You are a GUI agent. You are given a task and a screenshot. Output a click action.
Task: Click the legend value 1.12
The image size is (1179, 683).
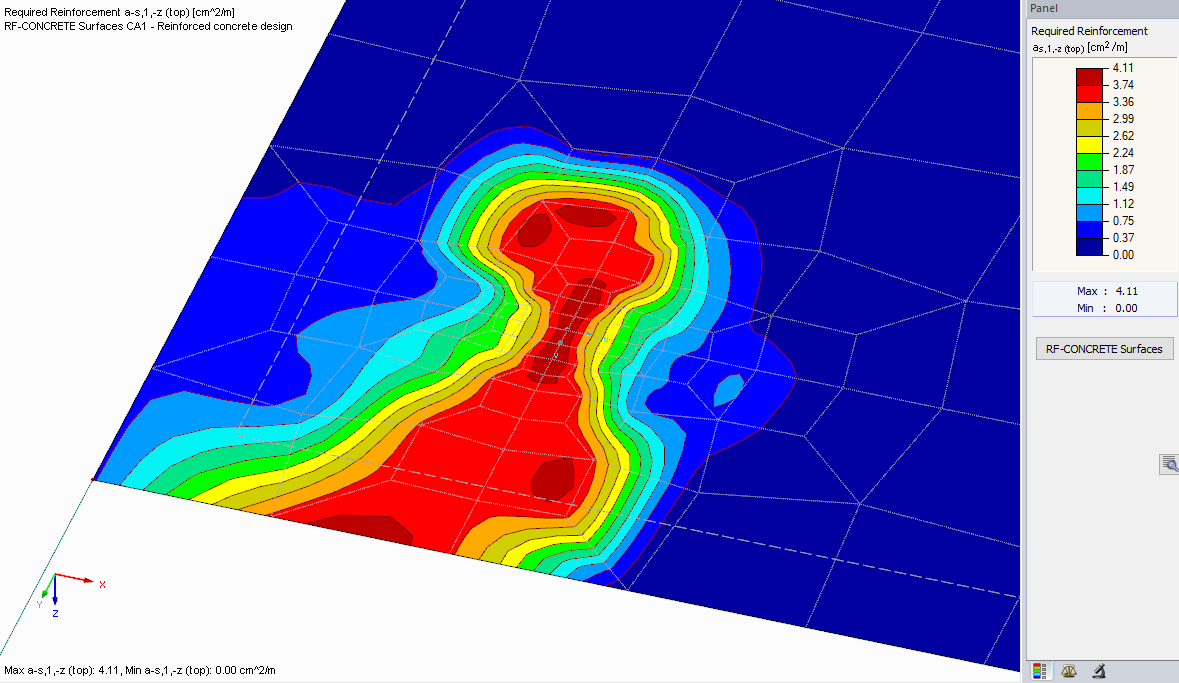[x=1123, y=204]
